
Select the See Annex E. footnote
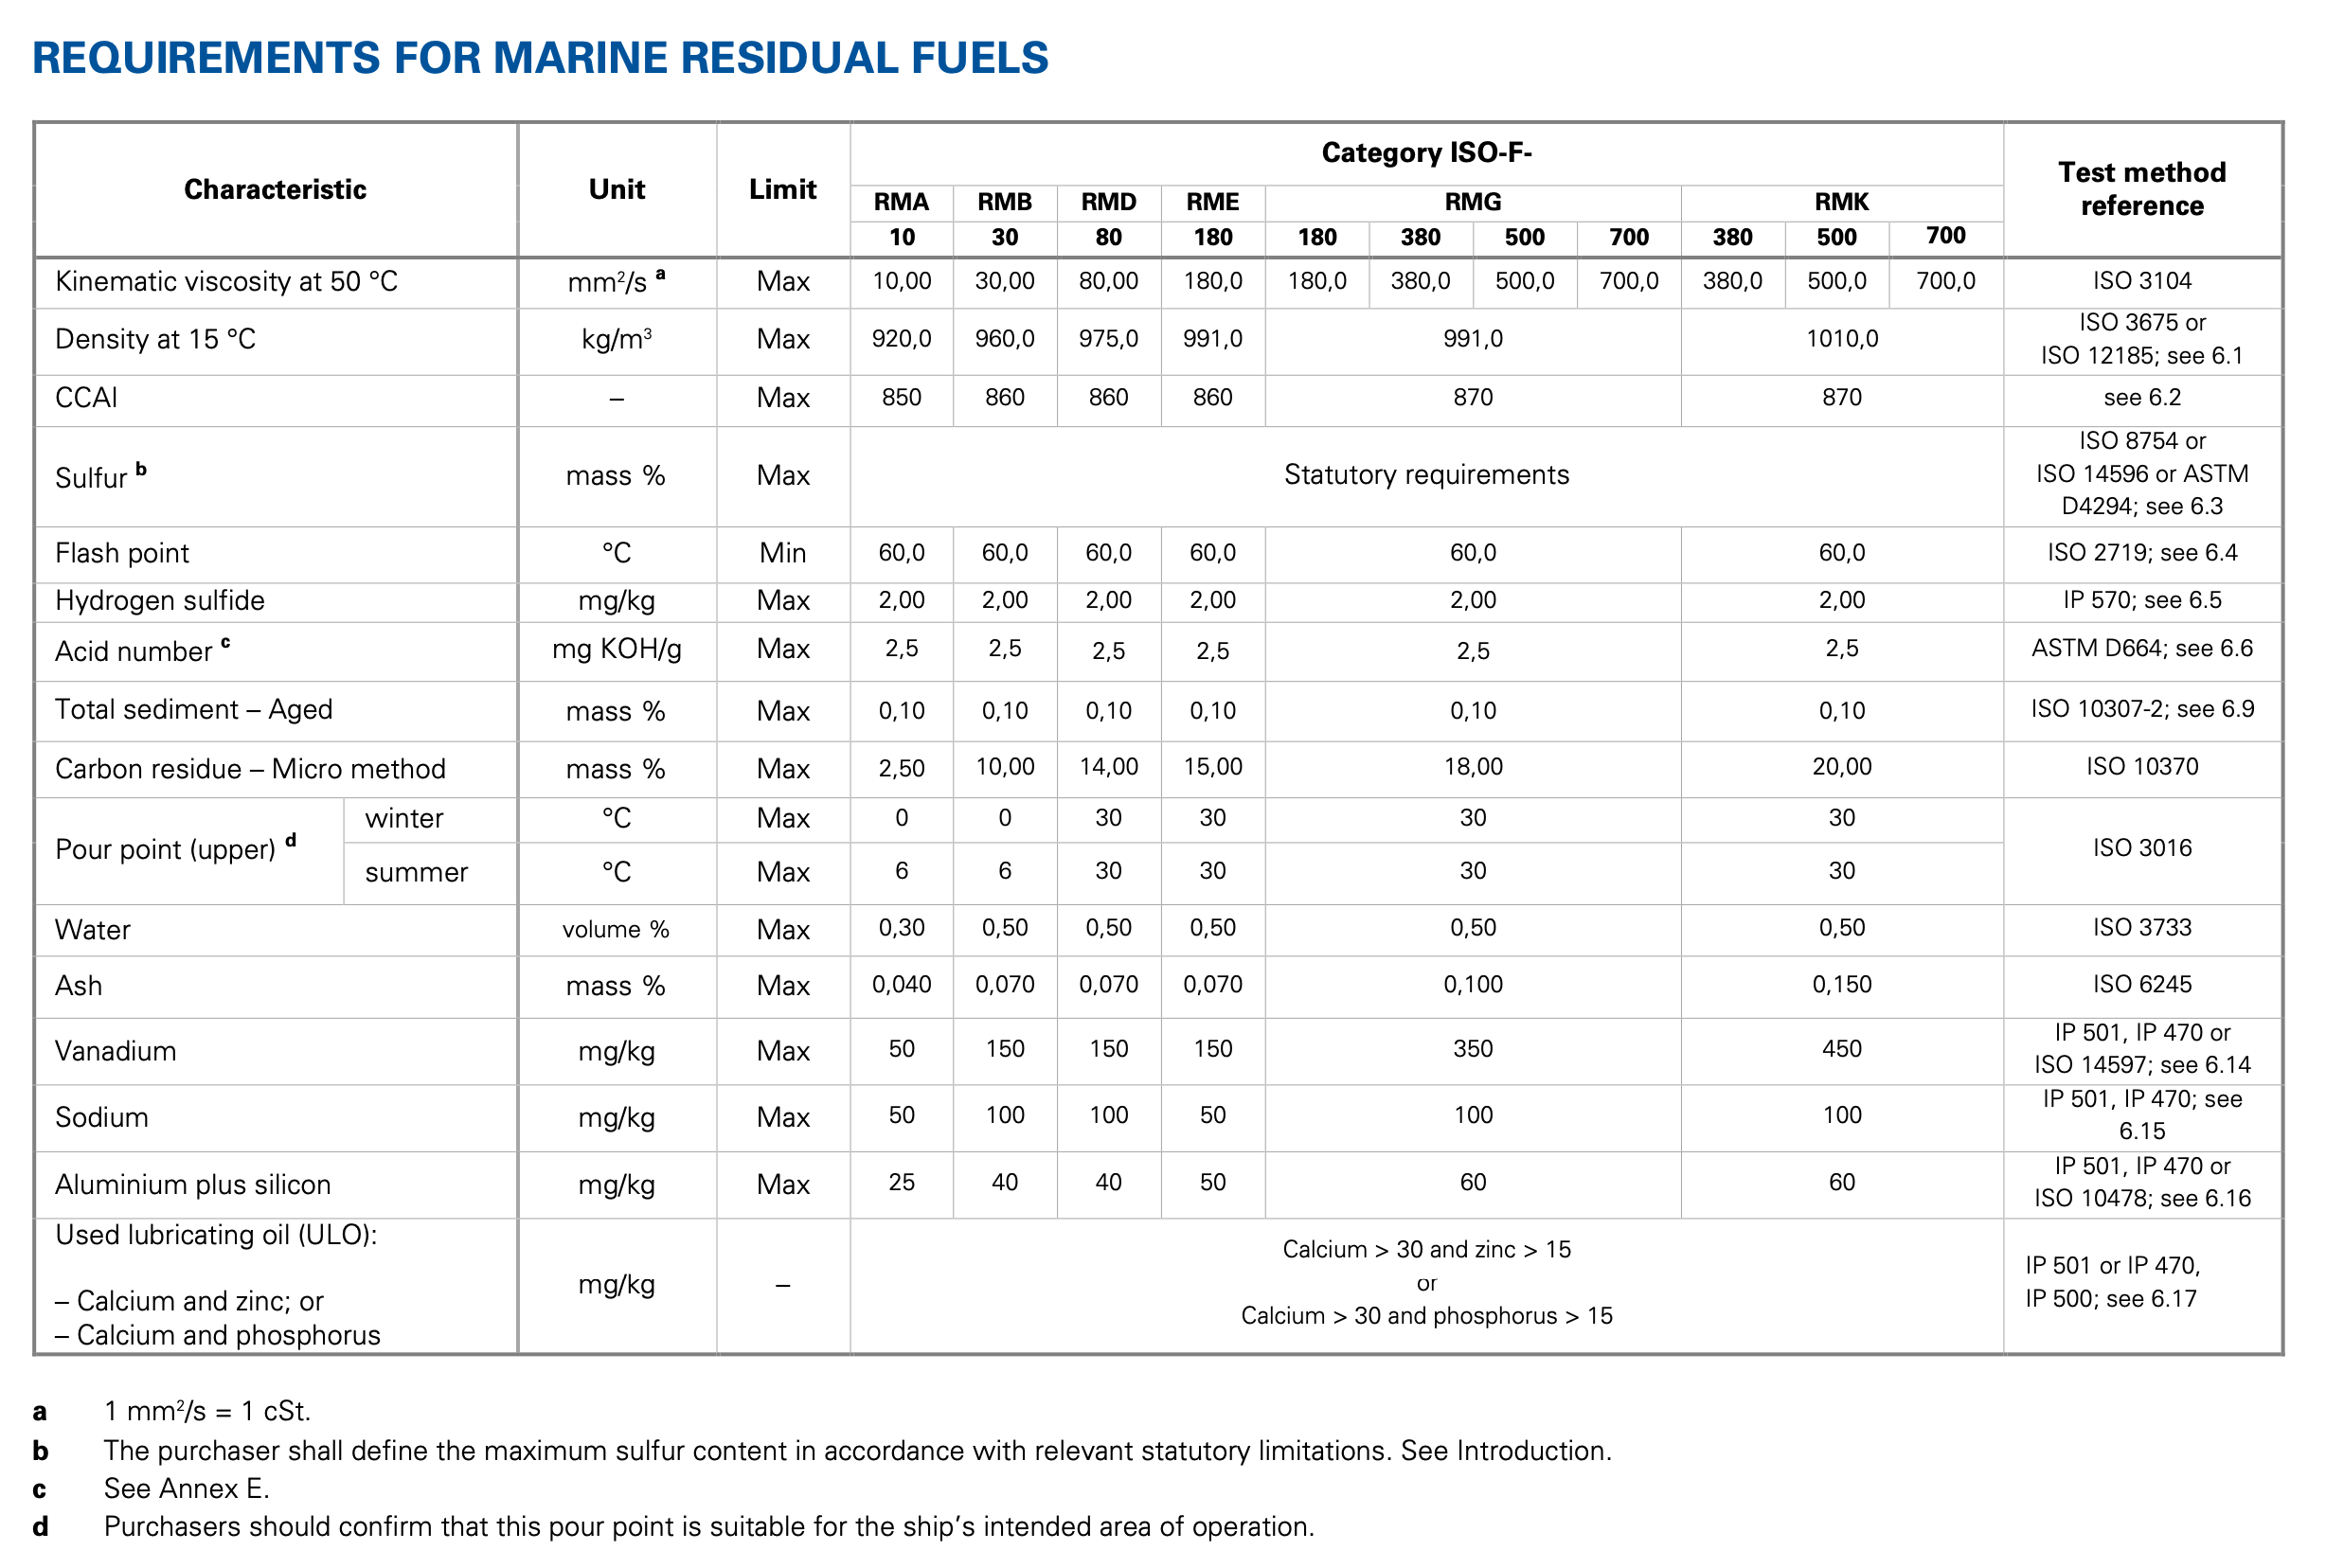coord(187,1489)
